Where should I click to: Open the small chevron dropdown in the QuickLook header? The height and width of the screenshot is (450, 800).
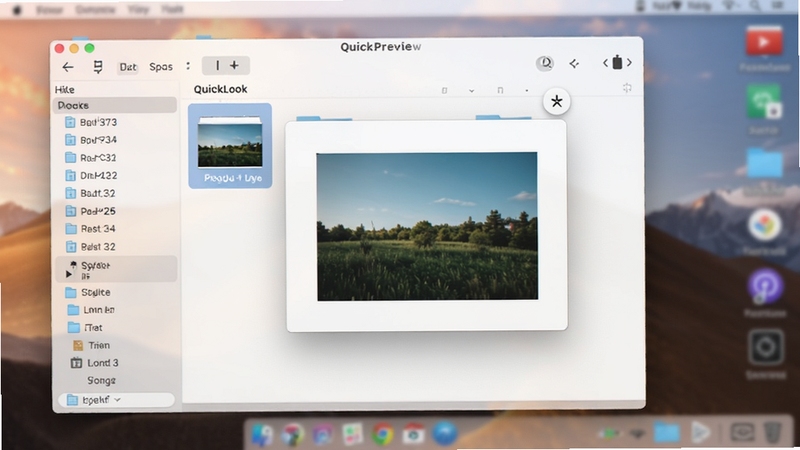[x=471, y=91]
